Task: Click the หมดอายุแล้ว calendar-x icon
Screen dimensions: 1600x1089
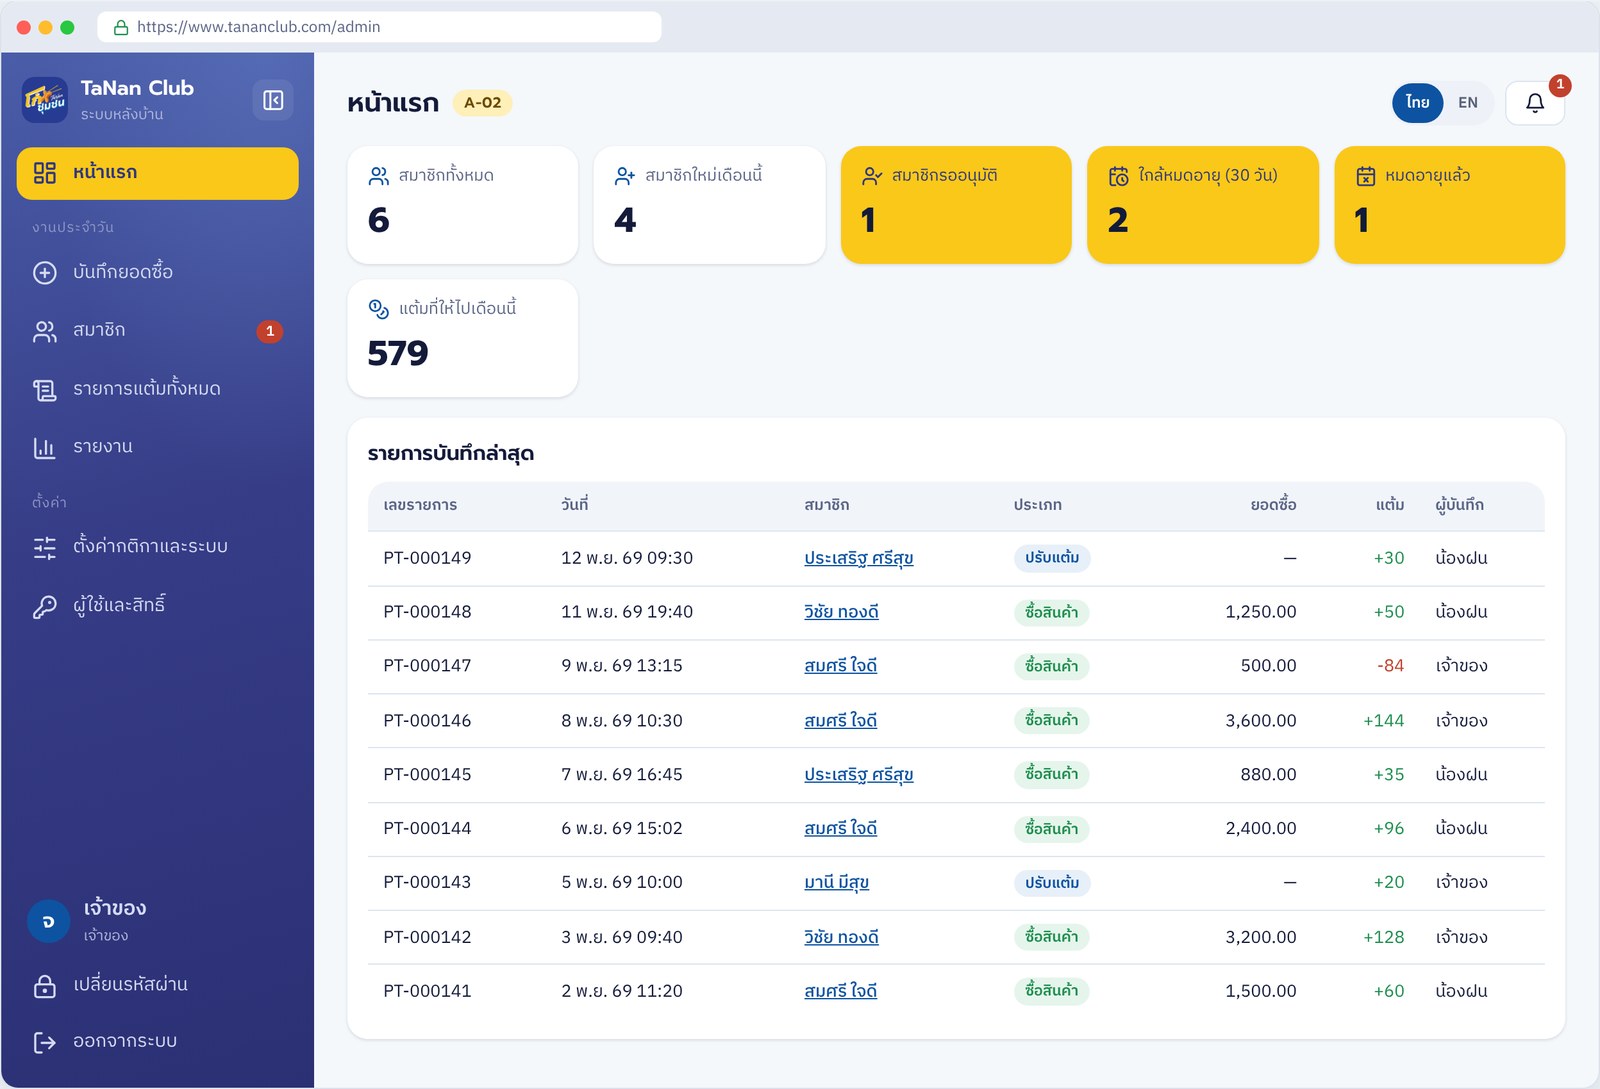Action: click(1365, 176)
